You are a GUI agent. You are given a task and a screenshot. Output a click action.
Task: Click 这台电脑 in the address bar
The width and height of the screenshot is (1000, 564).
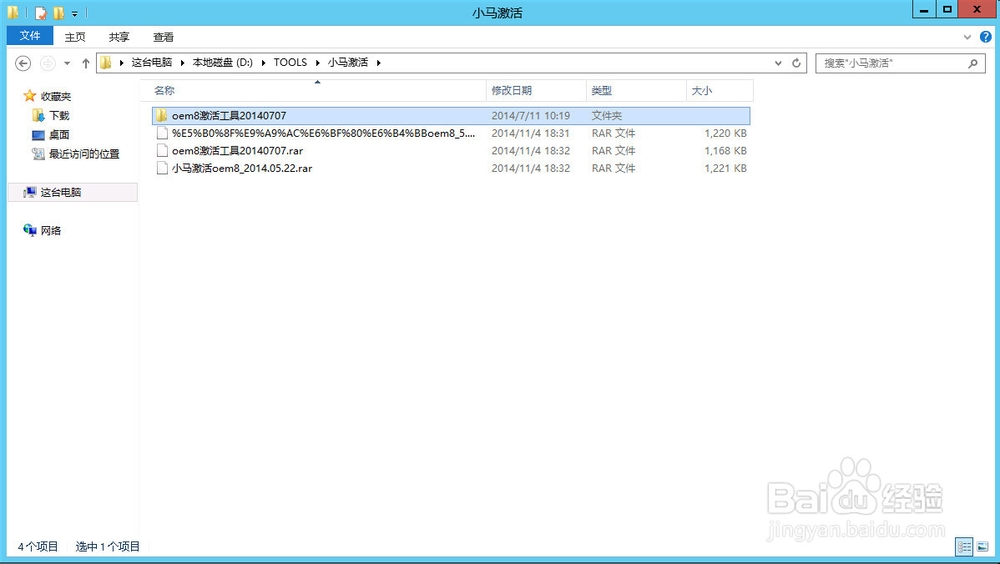[152, 63]
